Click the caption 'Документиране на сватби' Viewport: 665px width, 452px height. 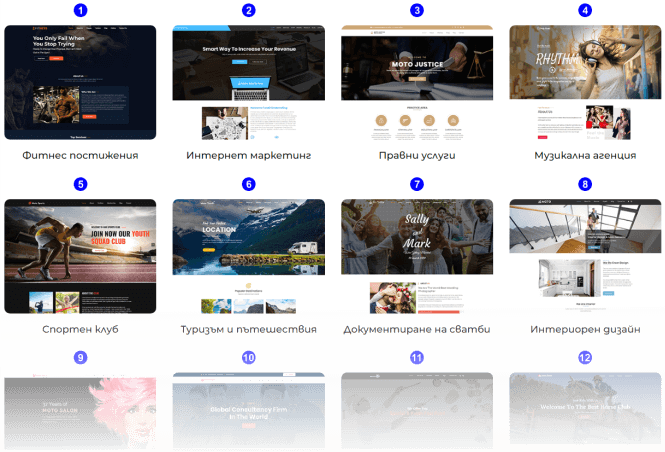coord(417,329)
